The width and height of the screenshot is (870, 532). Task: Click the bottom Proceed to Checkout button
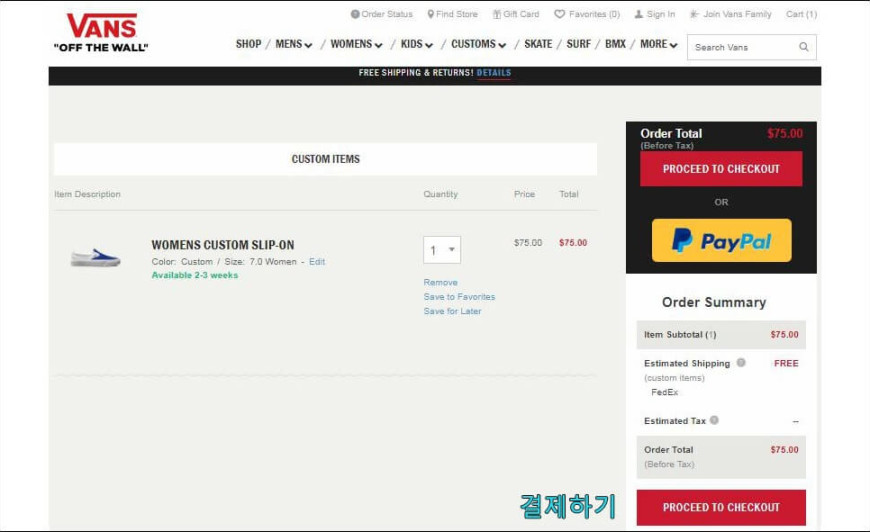pos(721,507)
